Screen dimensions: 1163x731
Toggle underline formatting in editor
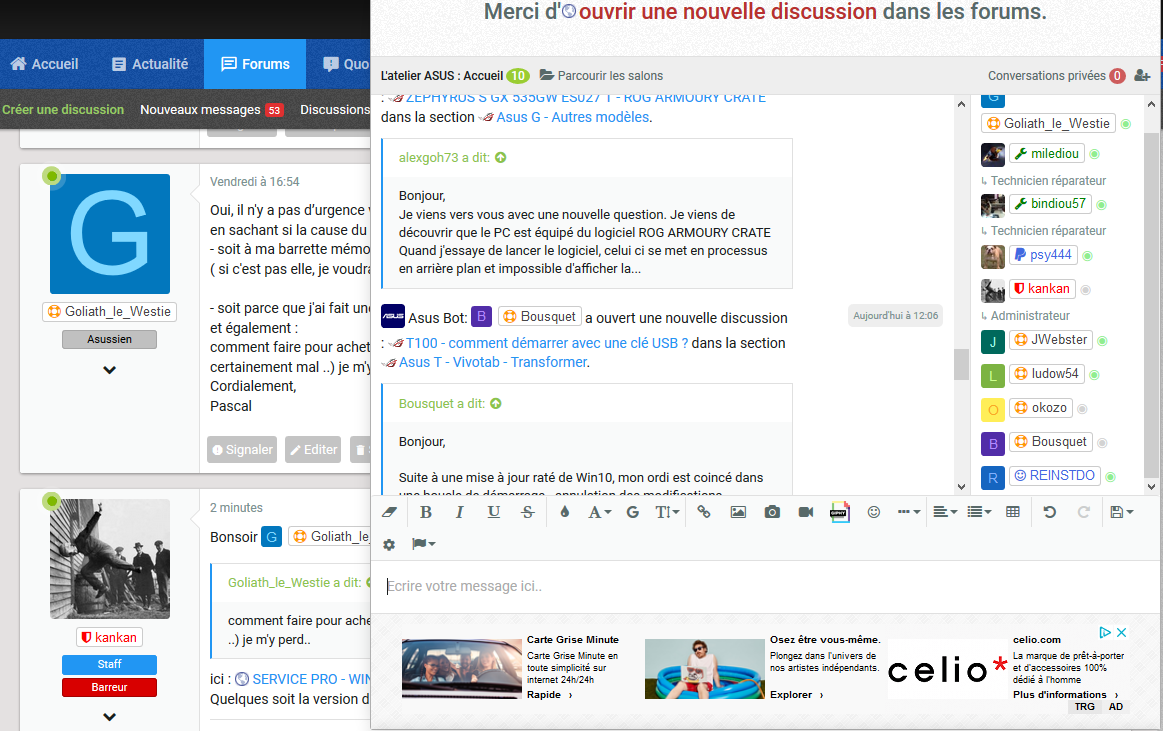493,512
